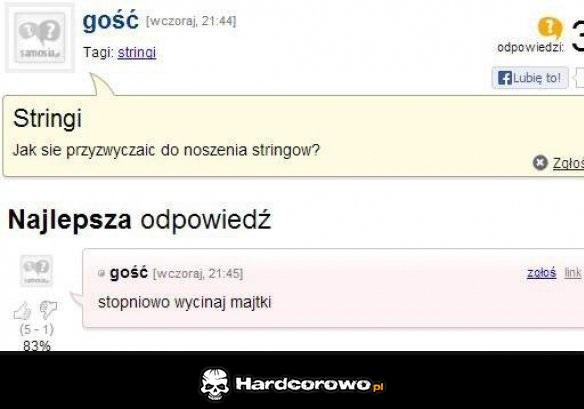Click the grey X report icon
The image size is (584, 409).
click(540, 162)
